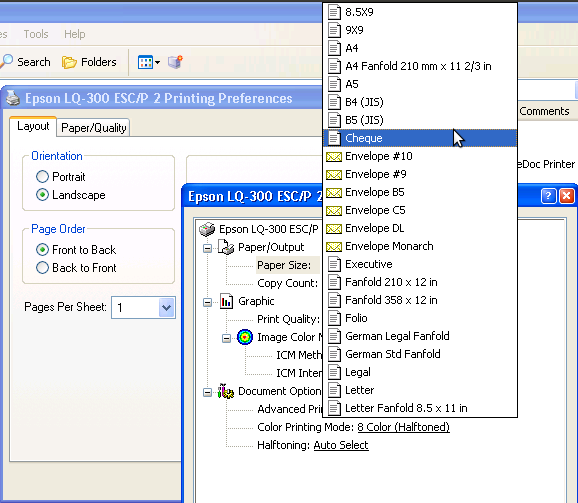This screenshot has width=578, height=503.
Task: Open the Pages Per Sheet dropdown
Action: tap(166, 307)
